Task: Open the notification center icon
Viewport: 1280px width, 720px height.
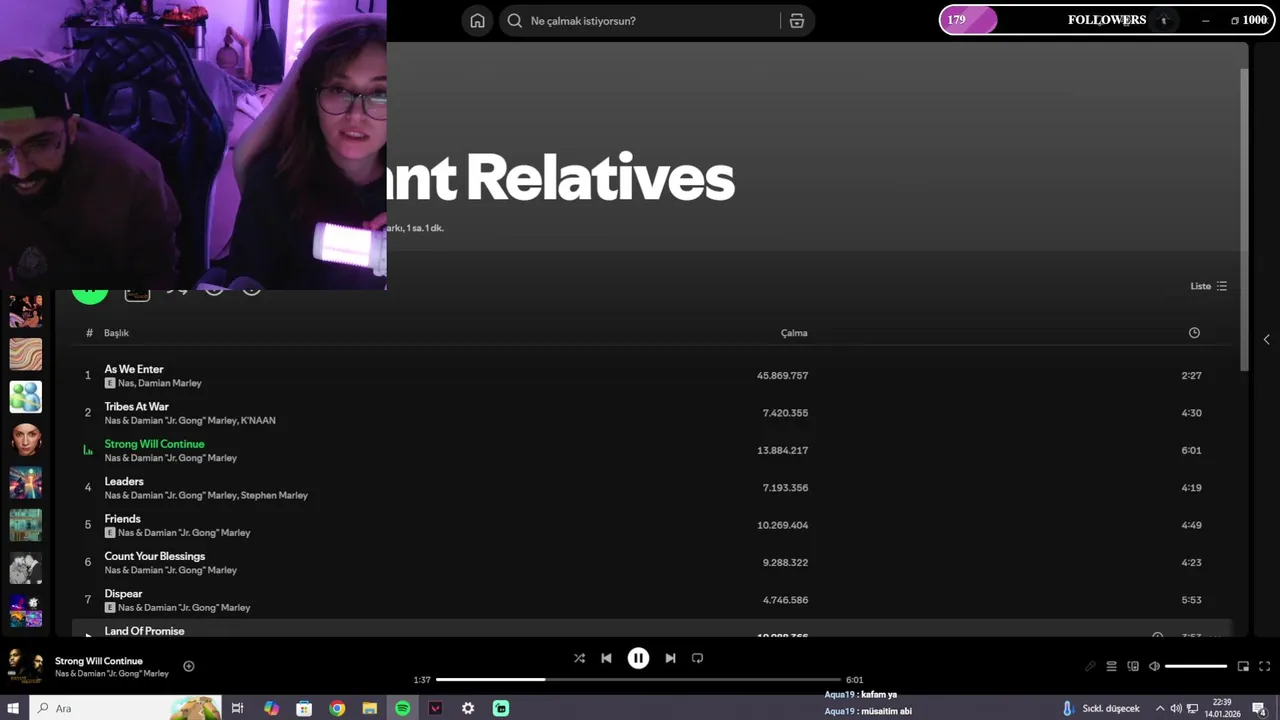Action: coord(1258,708)
